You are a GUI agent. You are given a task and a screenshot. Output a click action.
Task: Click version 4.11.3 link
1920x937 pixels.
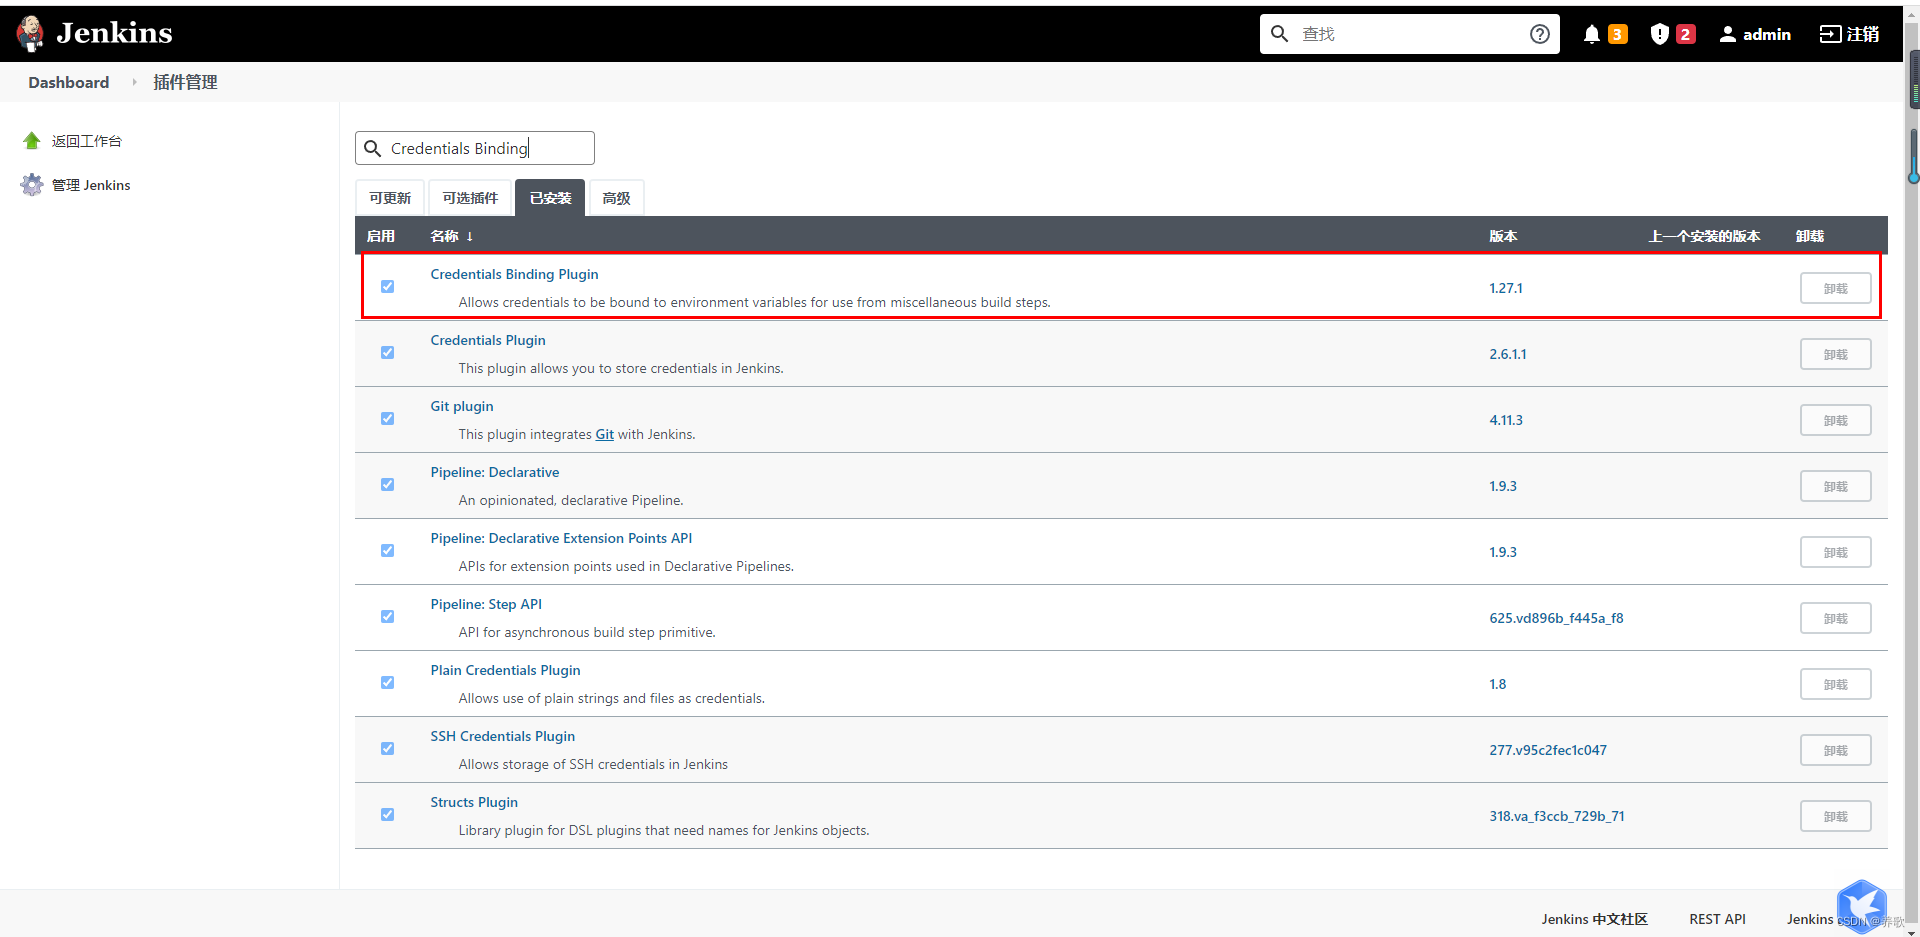1506,420
